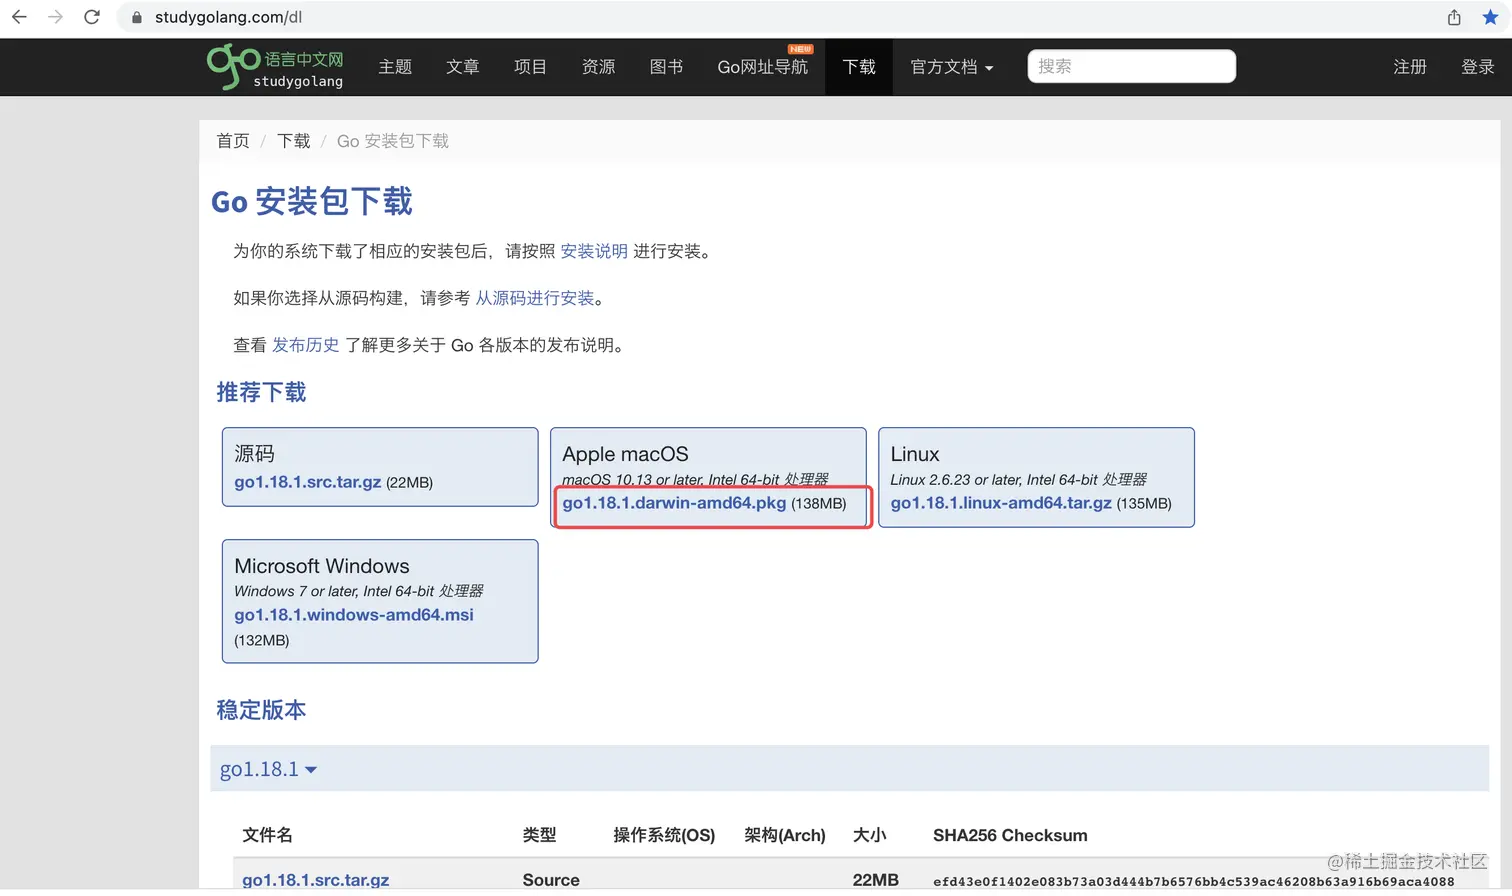Screen dimensions: 1512x896
Task: Expand the 官方文档 dropdown menu
Action: [952, 67]
